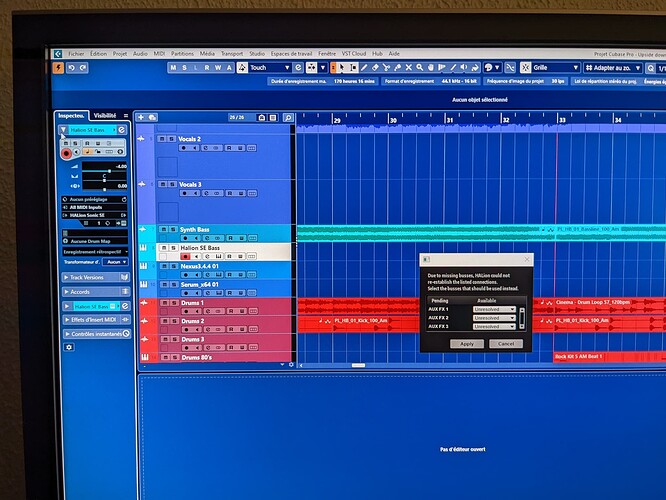Select the Range Selection tool
The width and height of the screenshot is (666, 500).
pos(353,68)
